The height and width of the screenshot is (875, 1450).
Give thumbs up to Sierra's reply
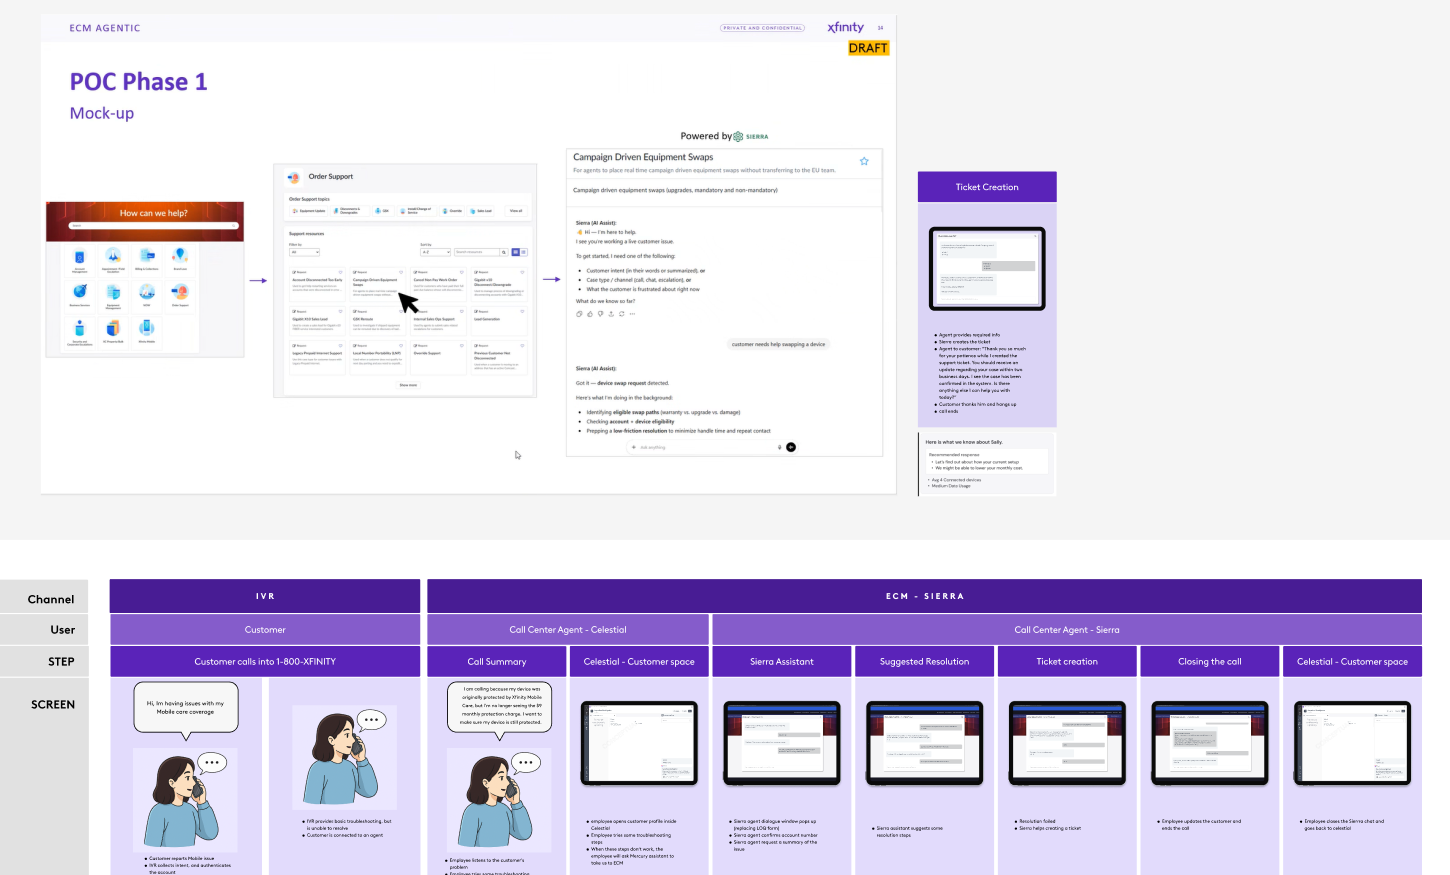[x=590, y=314]
